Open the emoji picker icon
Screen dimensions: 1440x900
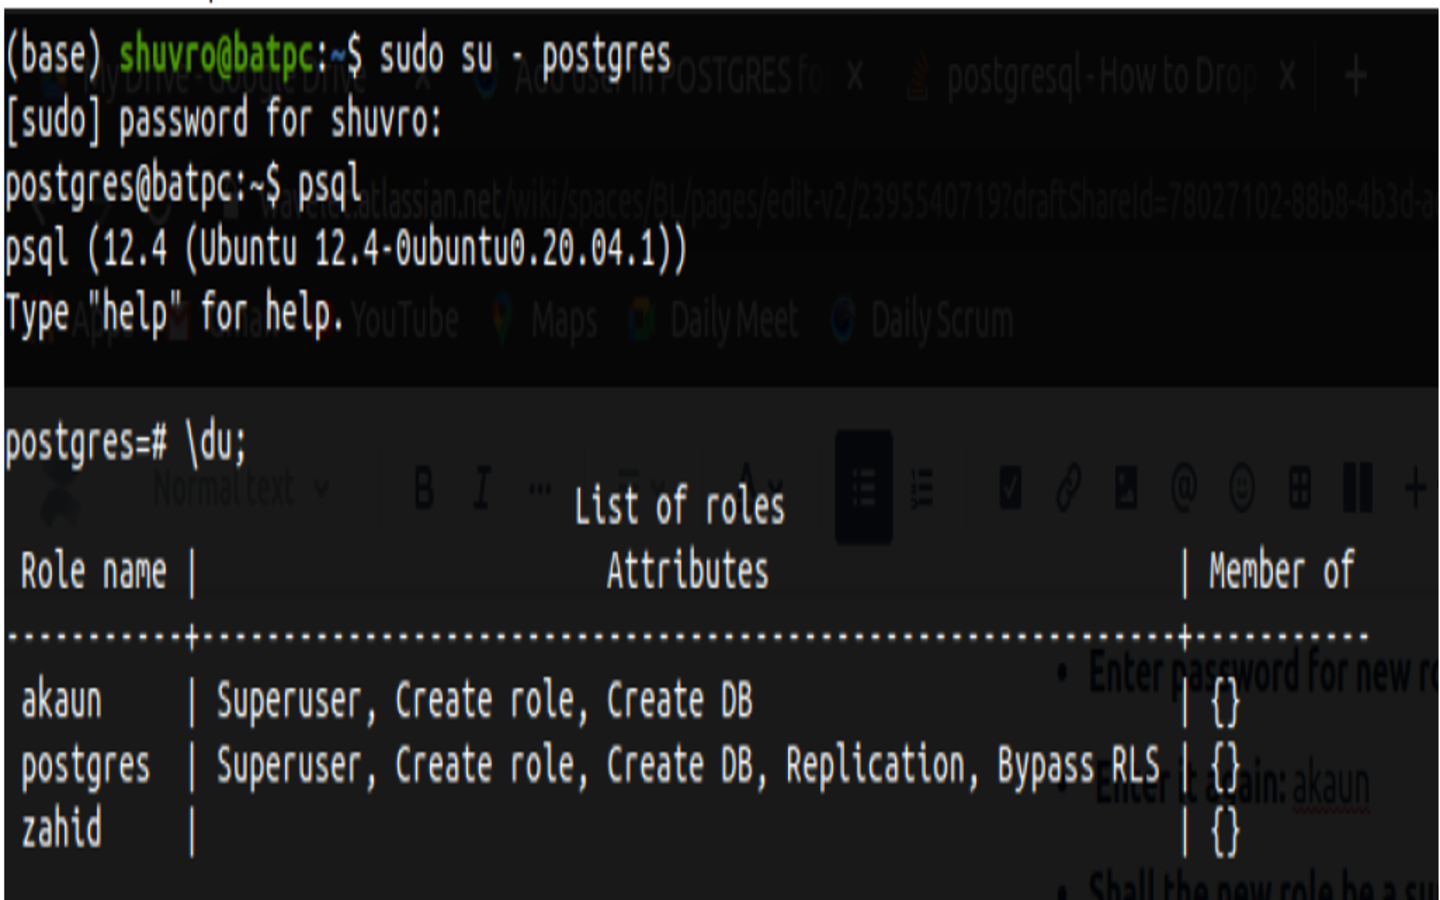coord(1242,489)
